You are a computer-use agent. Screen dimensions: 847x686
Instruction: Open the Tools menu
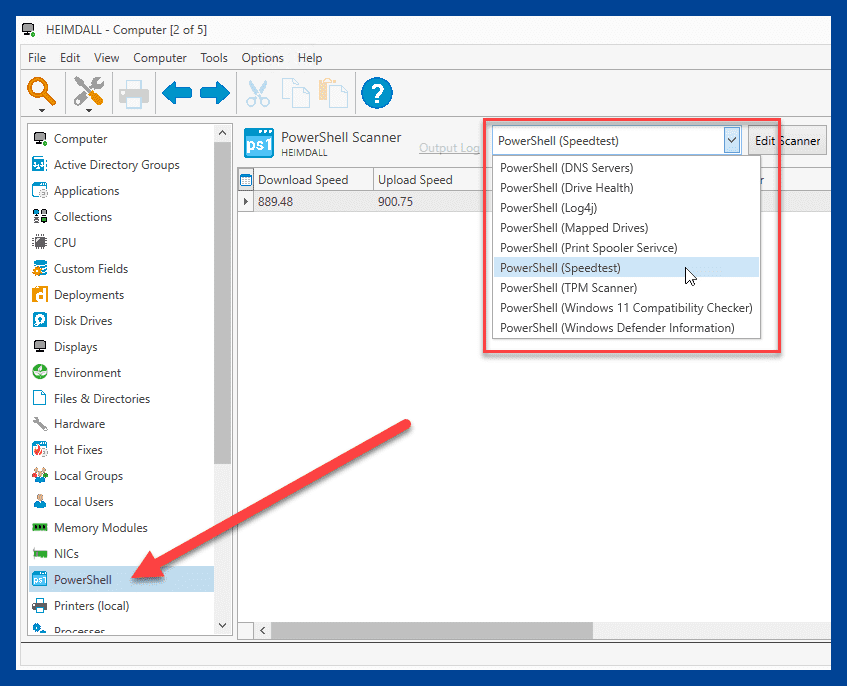click(214, 58)
